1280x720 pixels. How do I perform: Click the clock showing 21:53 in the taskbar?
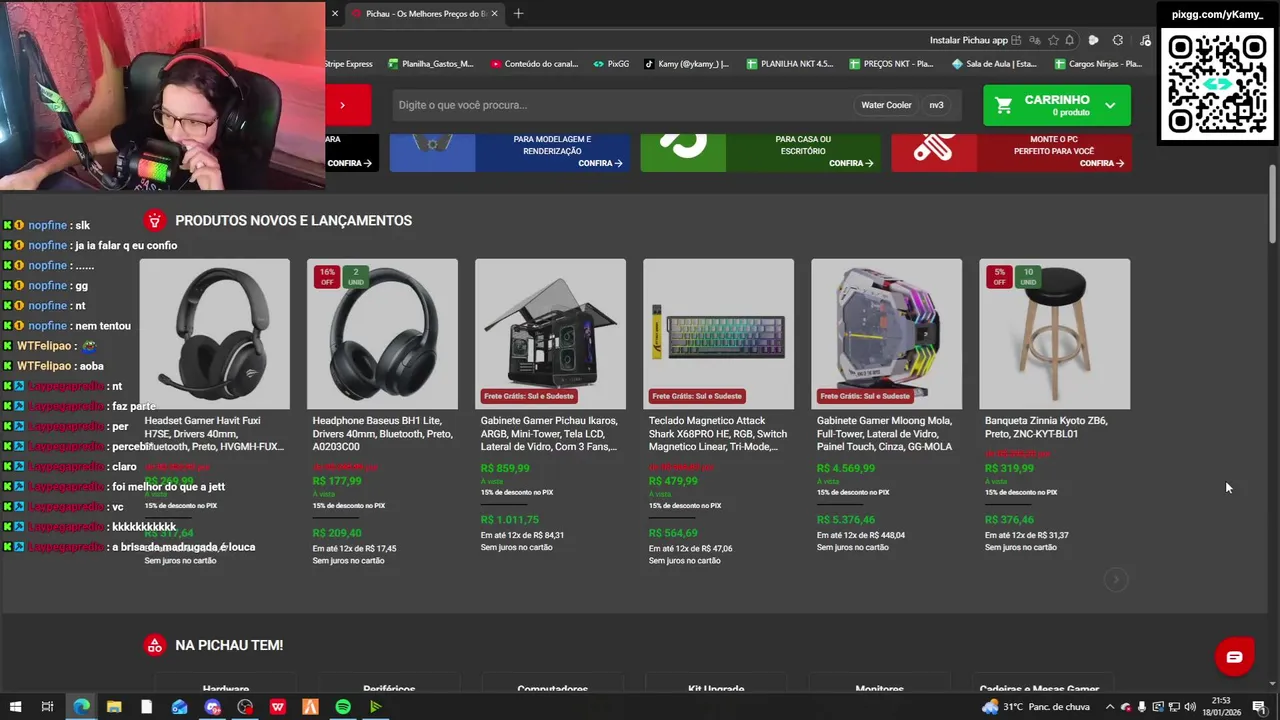(1221, 707)
